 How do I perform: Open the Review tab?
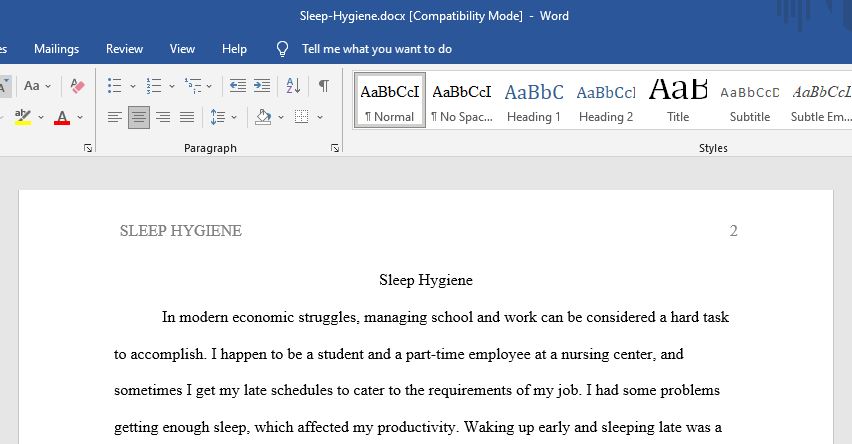pyautogui.click(x=124, y=49)
